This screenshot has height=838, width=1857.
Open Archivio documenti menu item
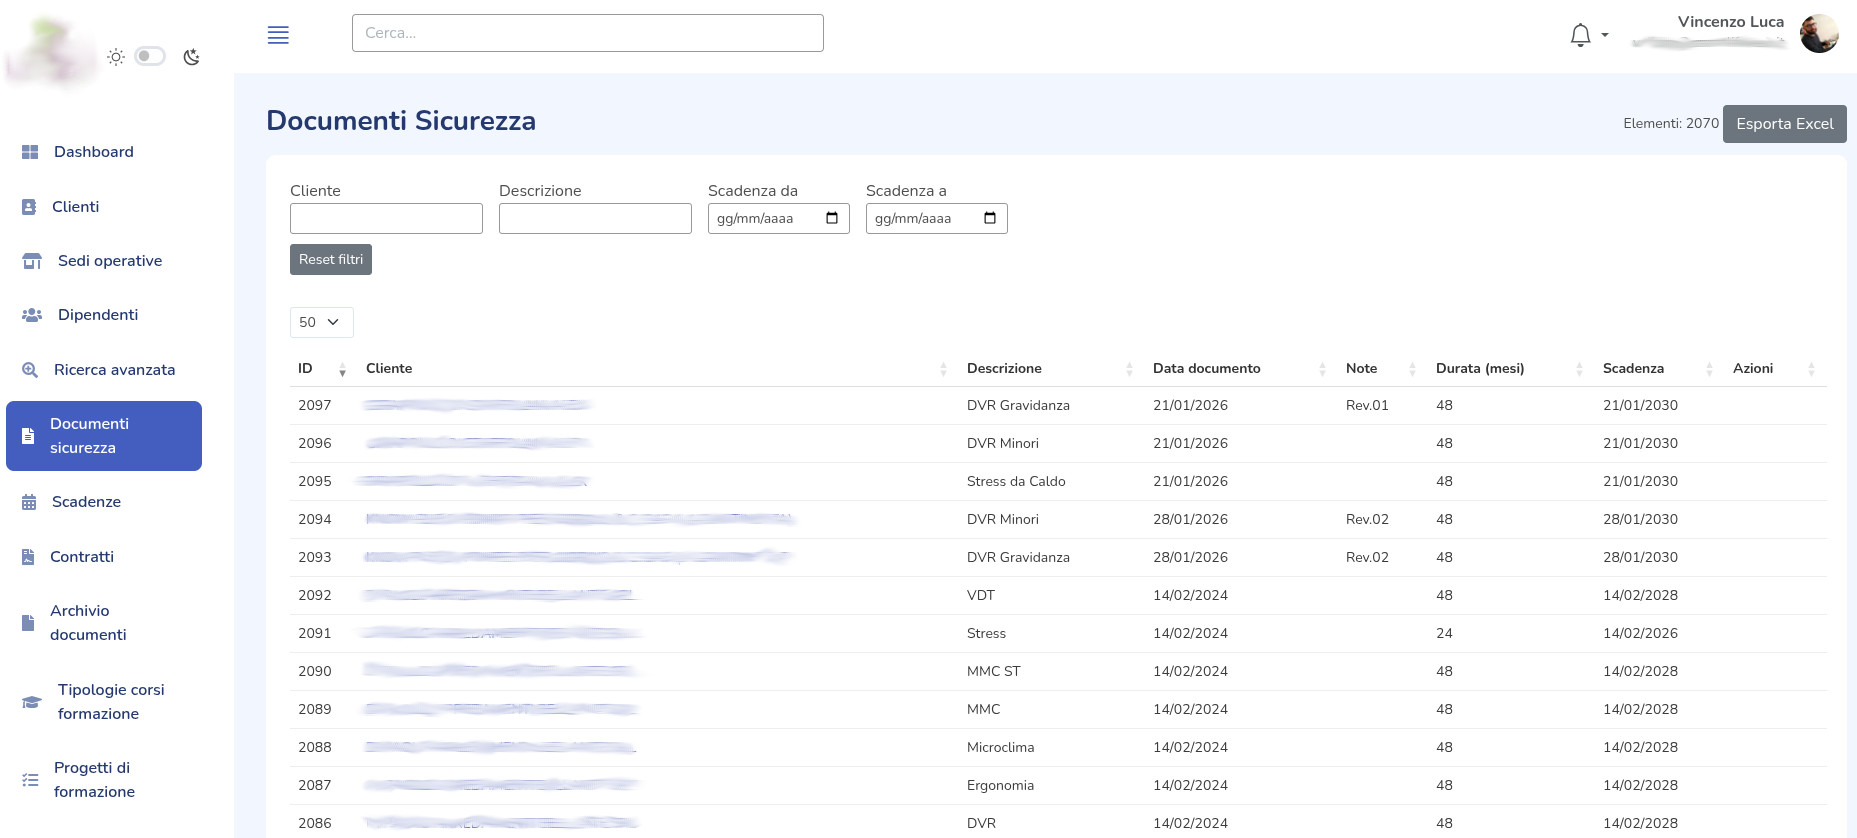[88, 623]
